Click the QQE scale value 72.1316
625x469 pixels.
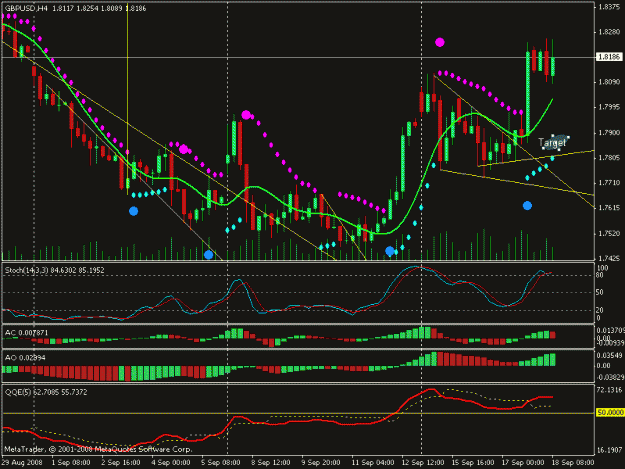click(x=609, y=389)
